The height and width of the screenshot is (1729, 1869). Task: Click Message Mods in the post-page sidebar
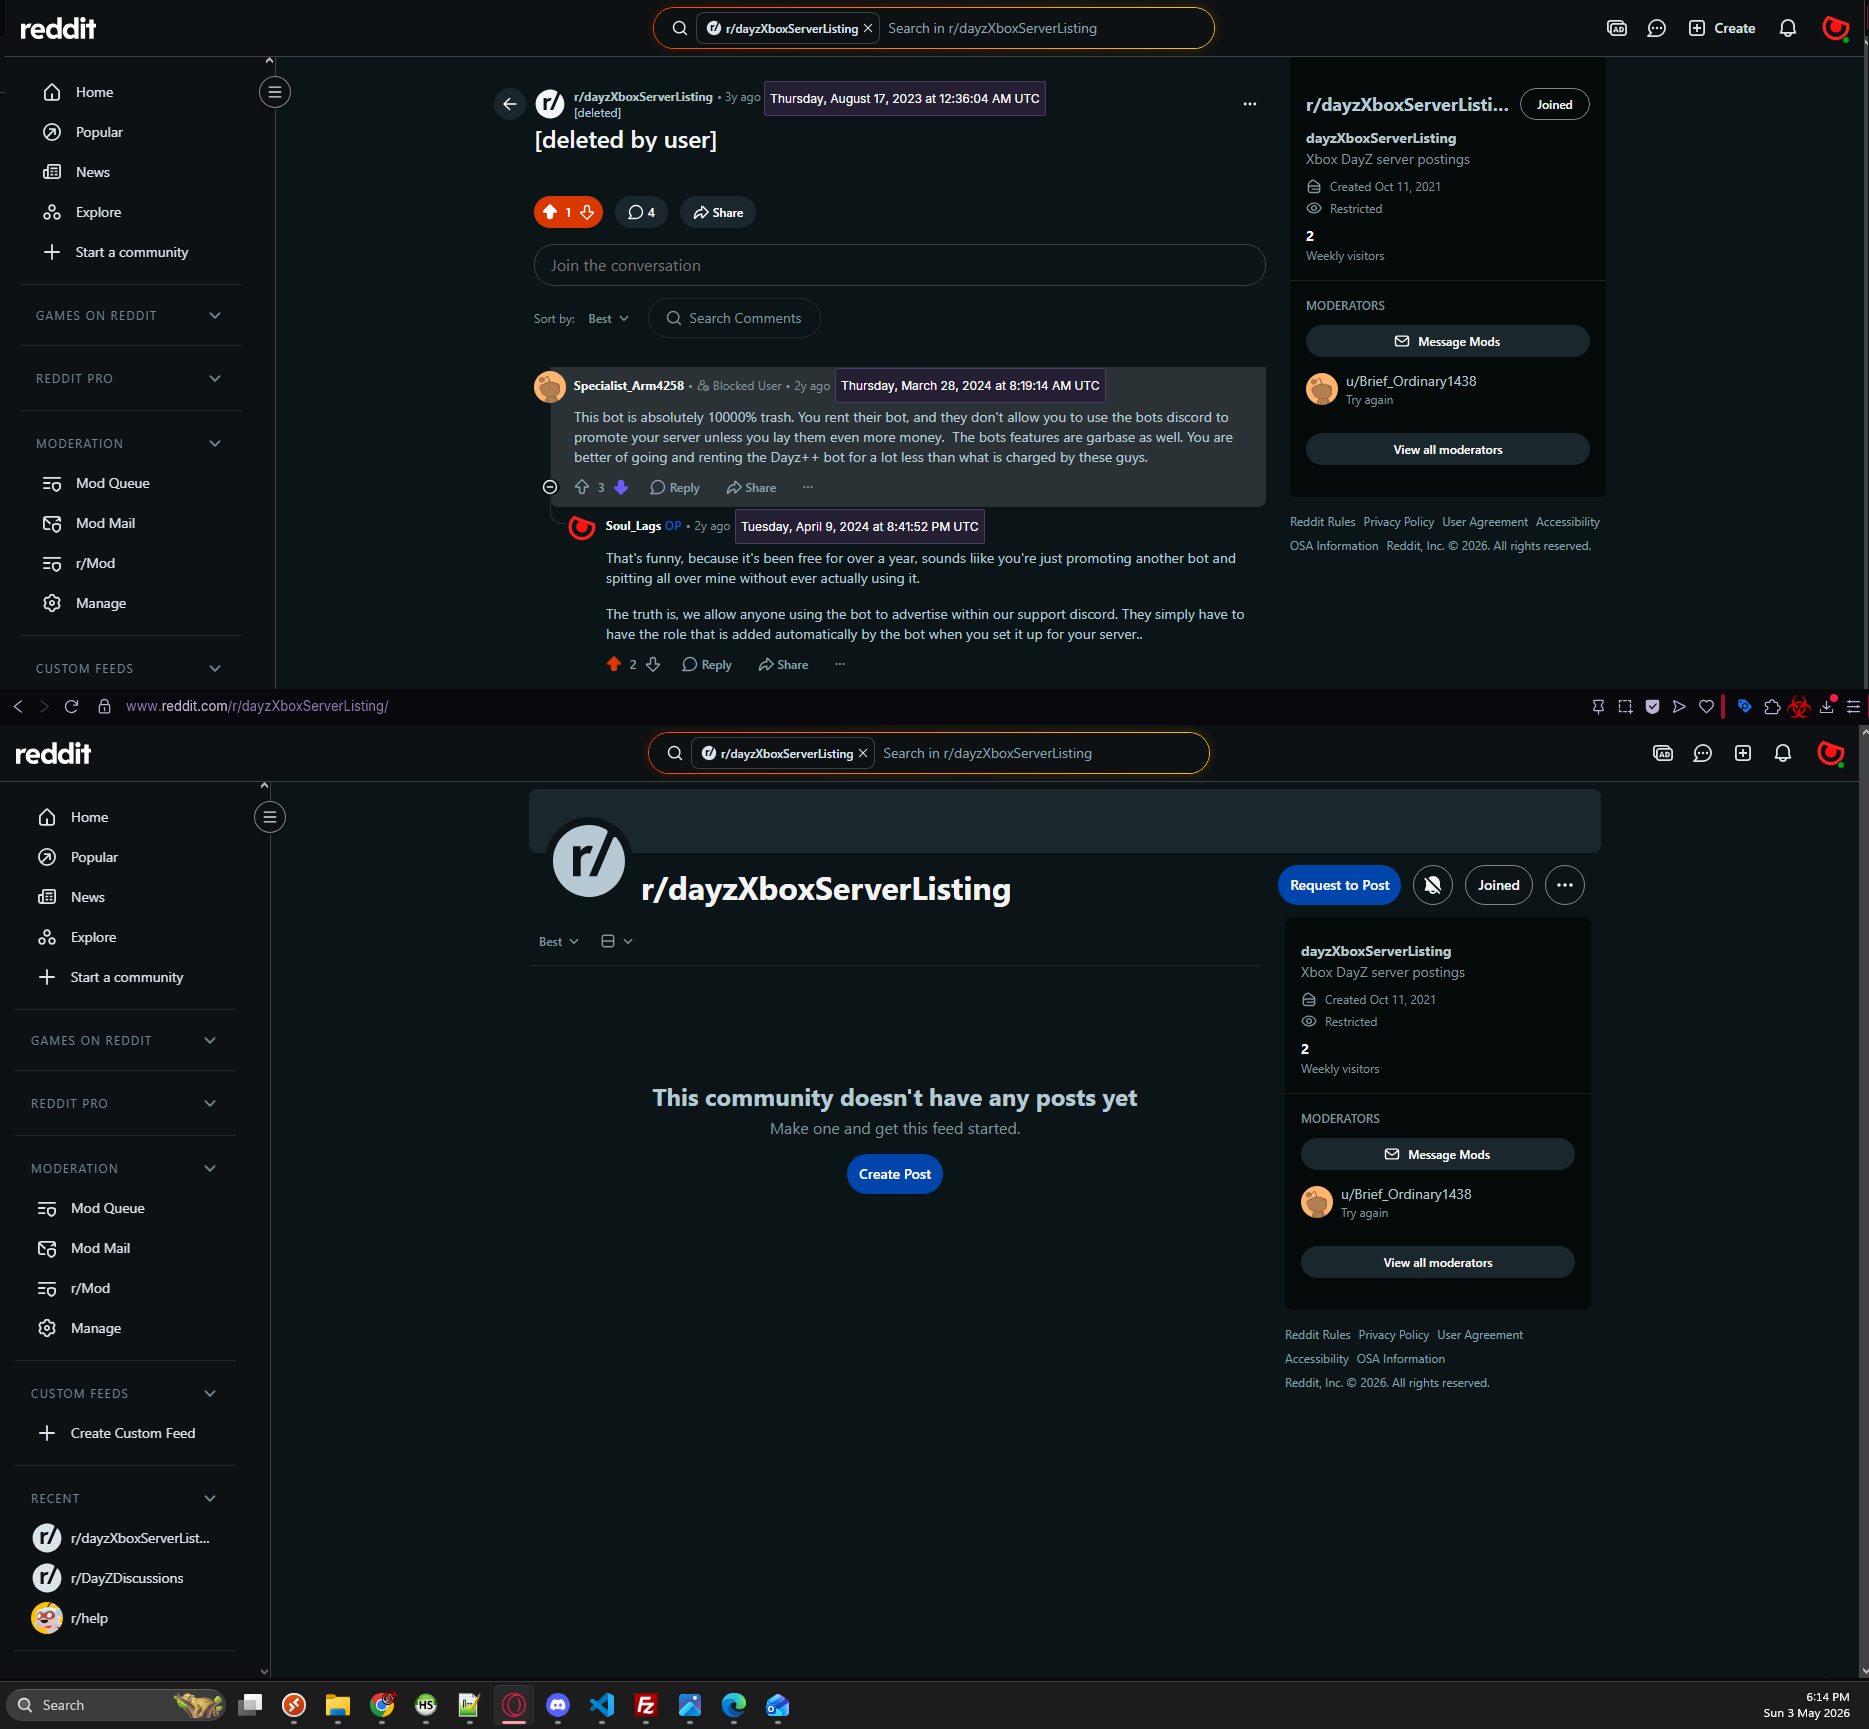pyautogui.click(x=1447, y=341)
